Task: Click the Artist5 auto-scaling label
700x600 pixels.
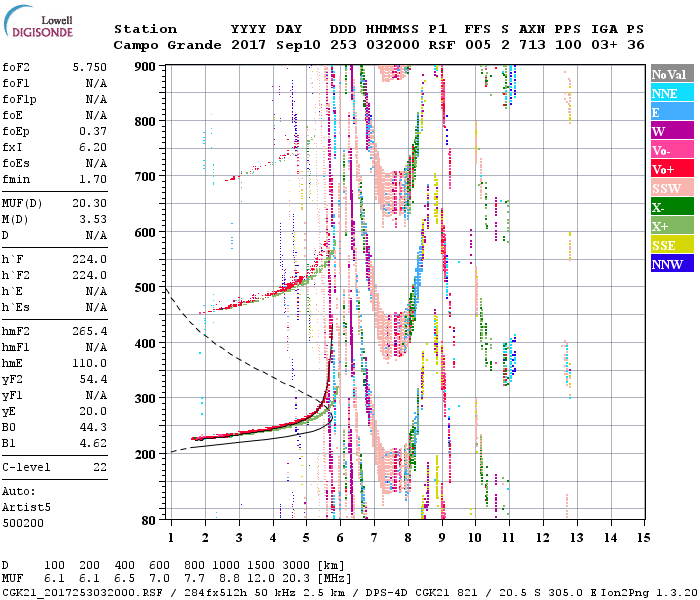Action: 26,508
